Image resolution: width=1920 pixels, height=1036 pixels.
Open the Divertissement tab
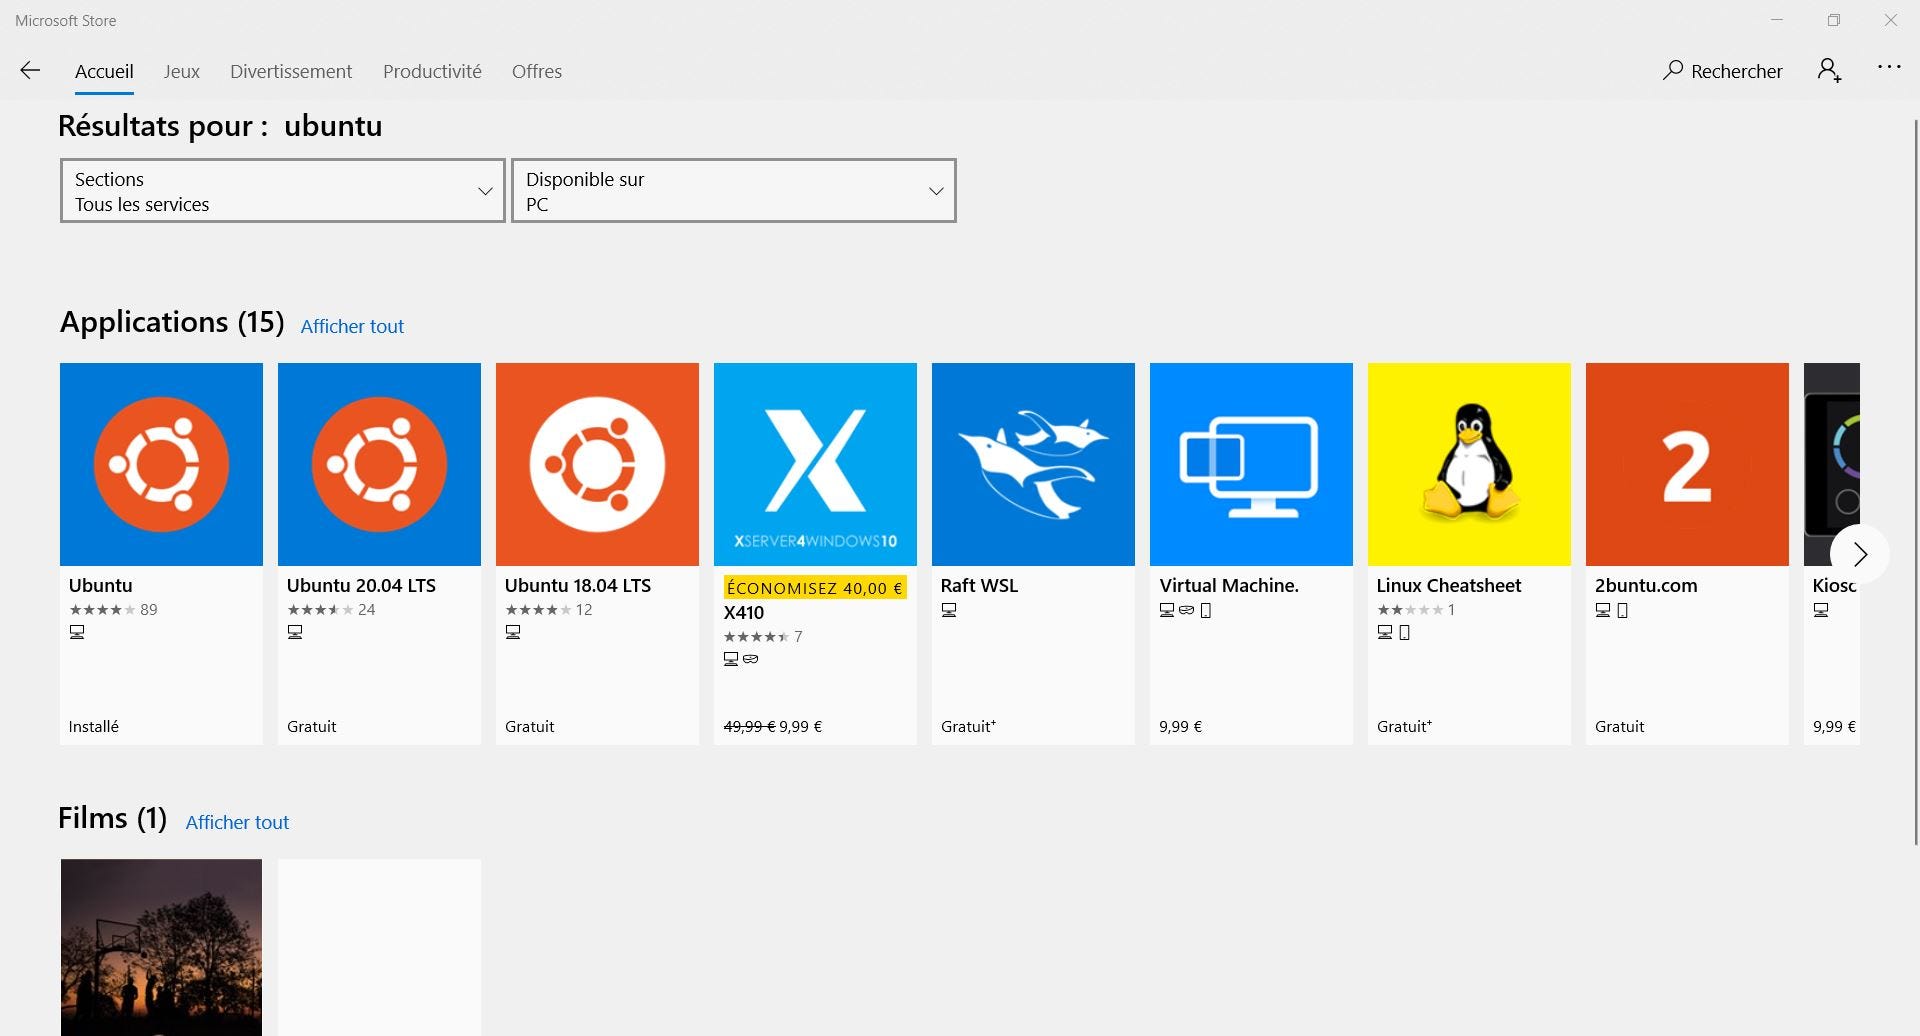291,71
